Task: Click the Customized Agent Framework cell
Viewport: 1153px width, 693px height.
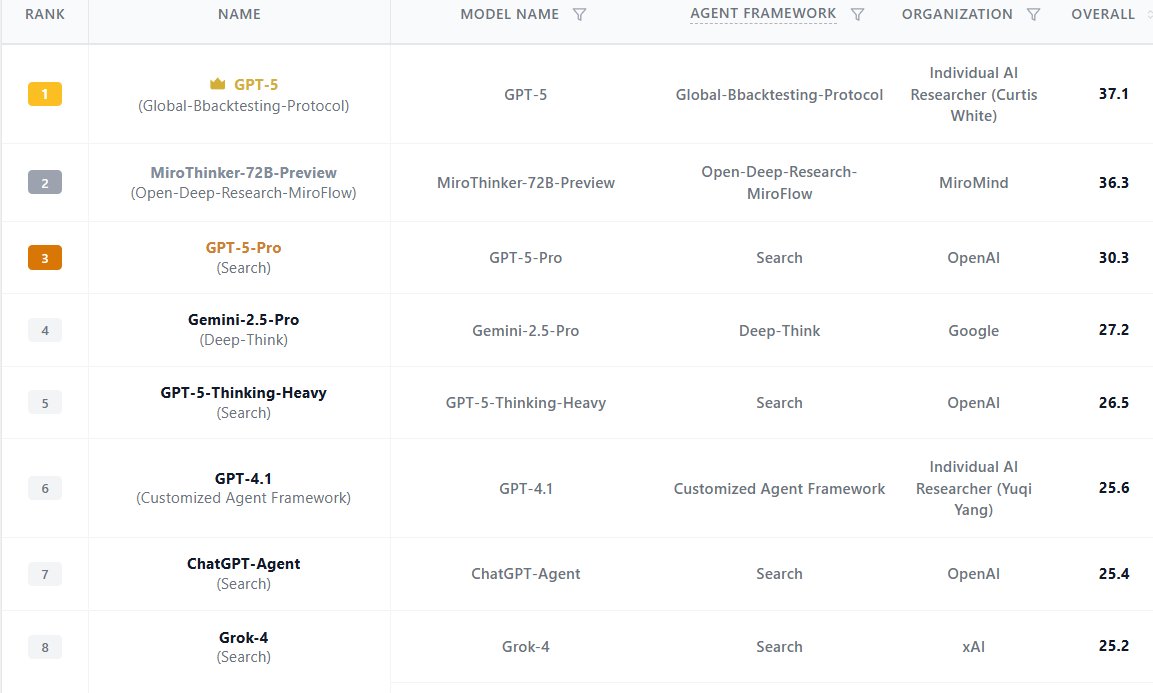Action: coord(779,489)
